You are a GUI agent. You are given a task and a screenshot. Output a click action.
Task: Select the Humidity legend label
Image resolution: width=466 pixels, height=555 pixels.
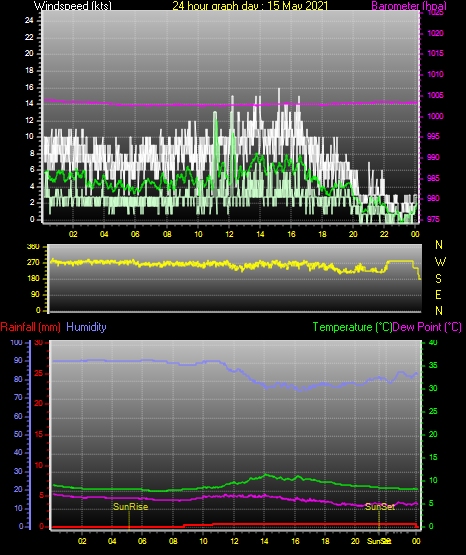pos(86,327)
